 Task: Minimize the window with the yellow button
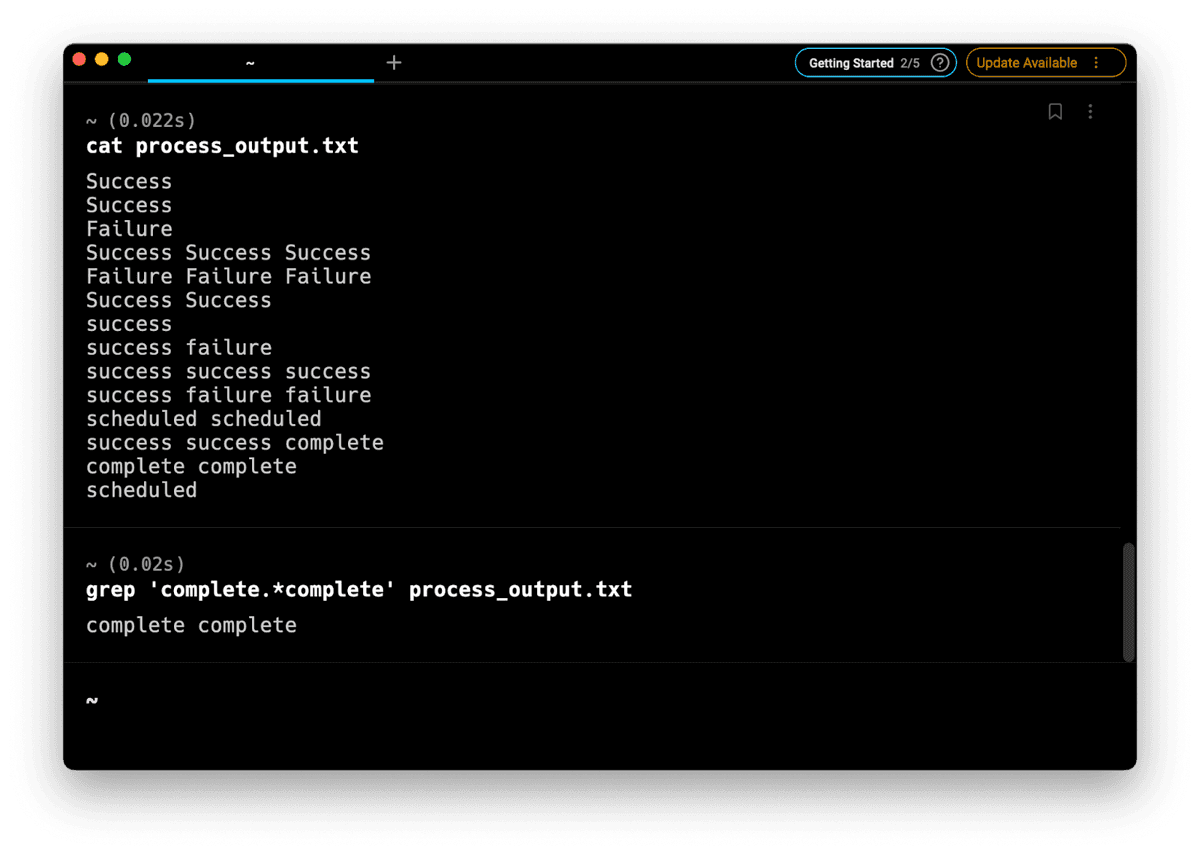click(102, 59)
